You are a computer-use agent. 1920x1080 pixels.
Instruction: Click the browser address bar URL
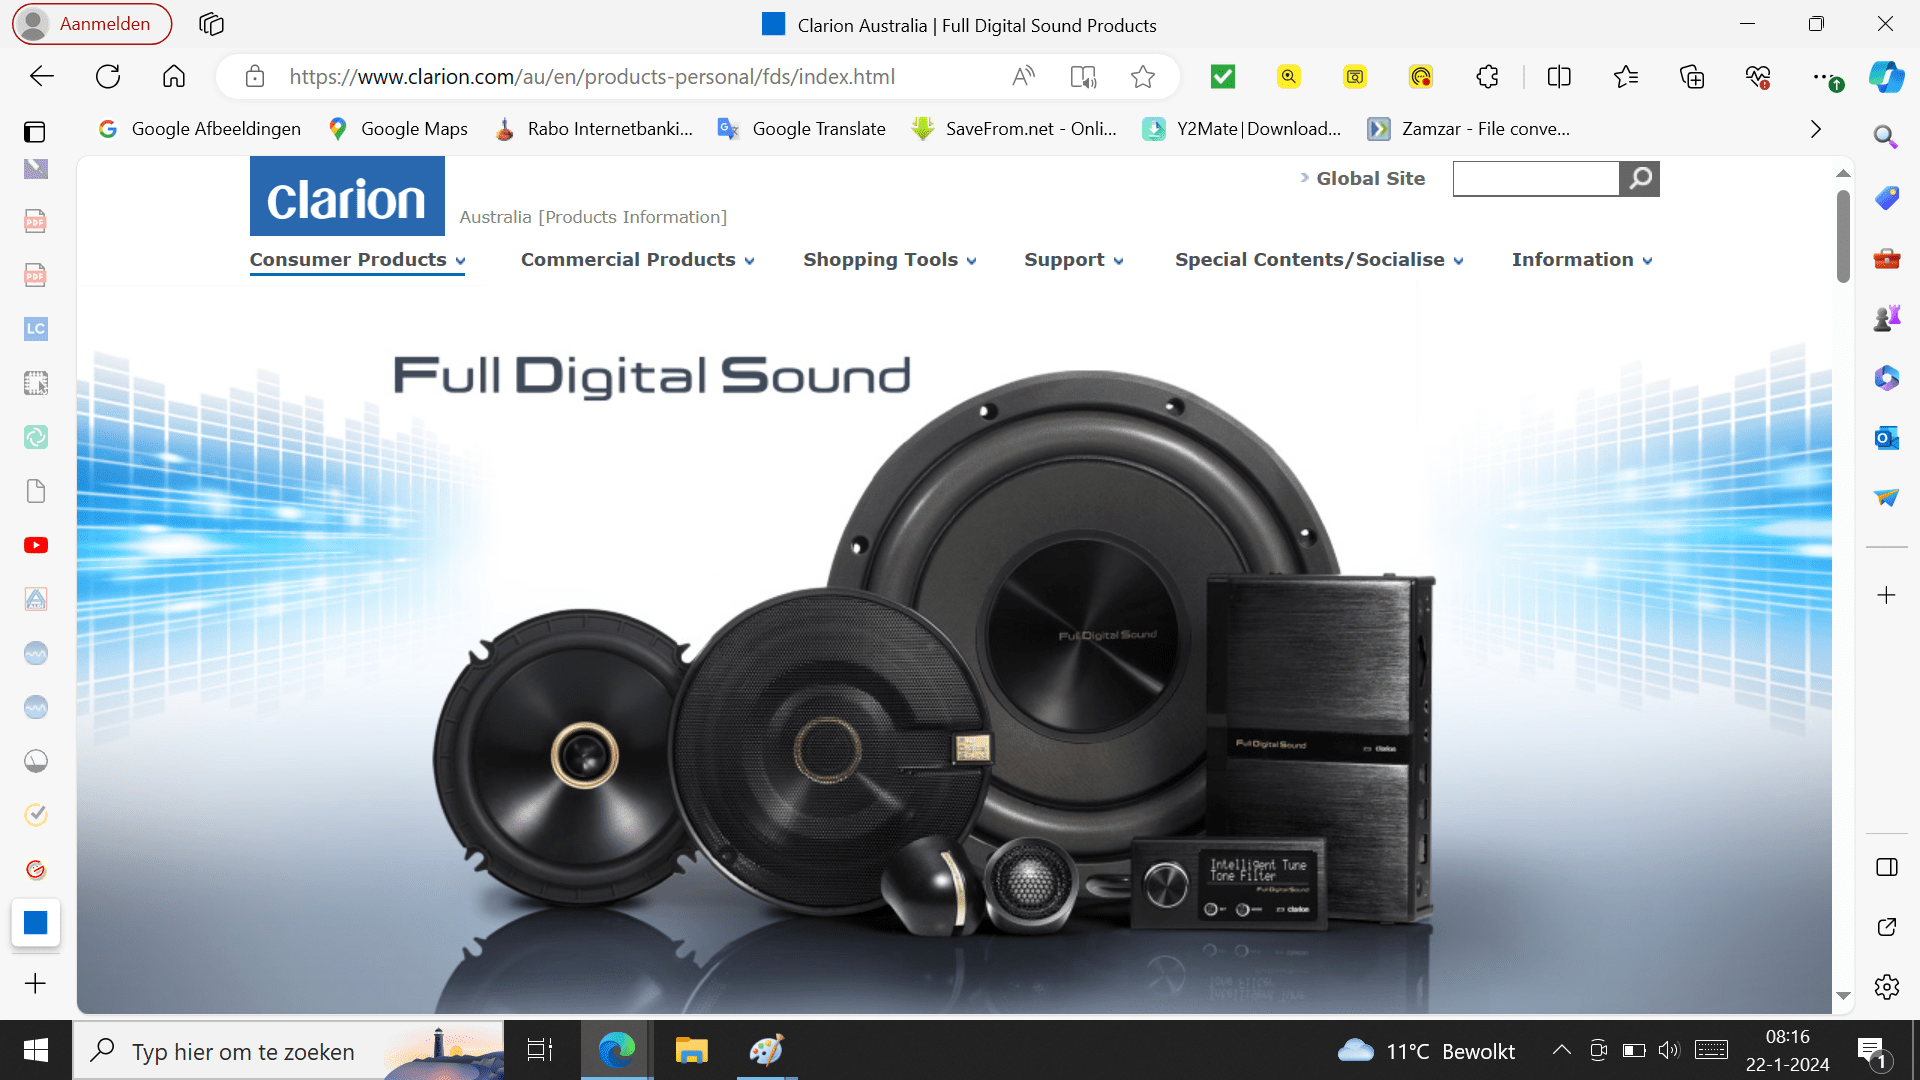click(592, 77)
